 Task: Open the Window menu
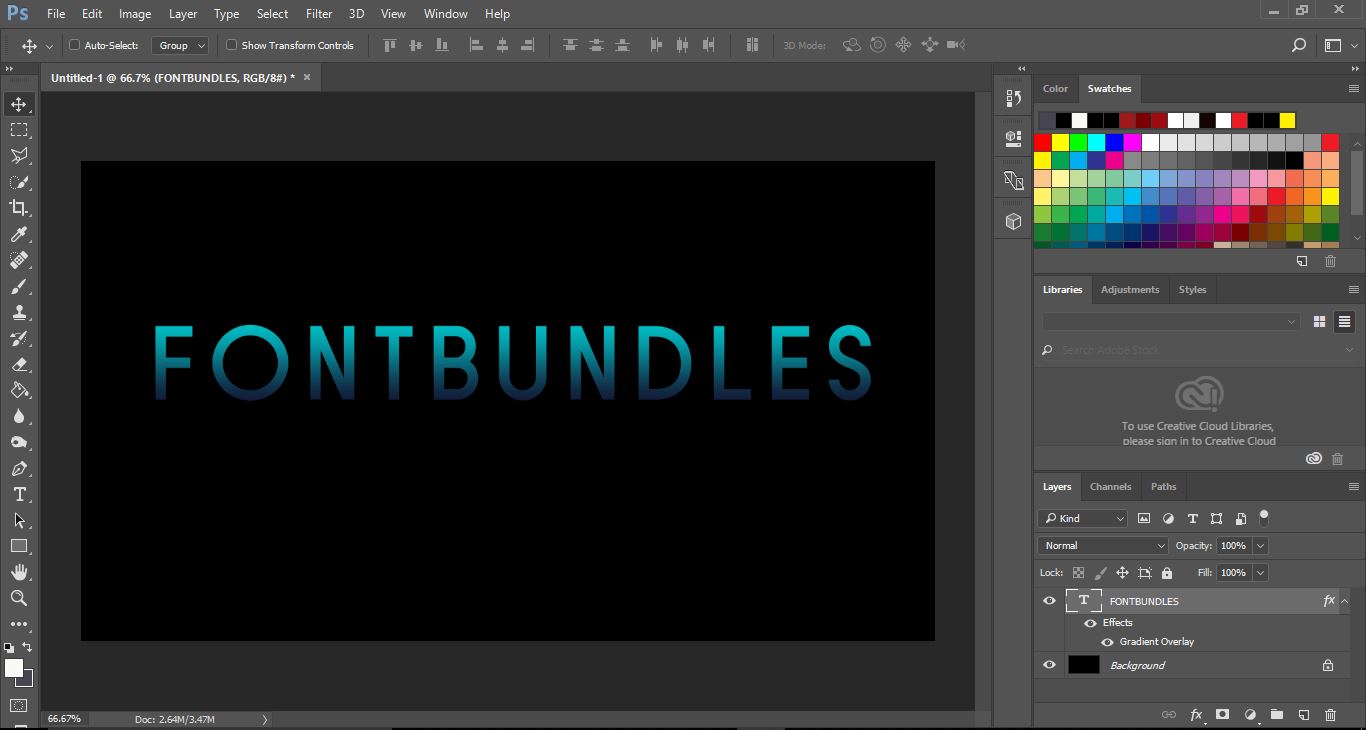tap(445, 14)
